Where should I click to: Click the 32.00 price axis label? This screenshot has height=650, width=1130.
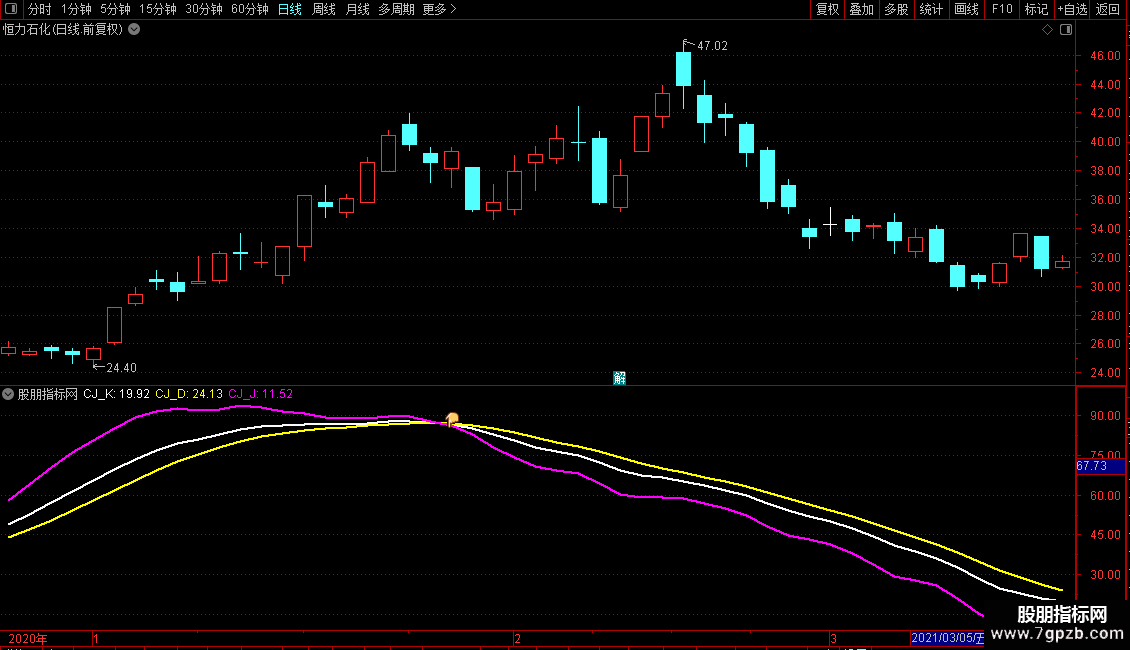(x=1105, y=257)
